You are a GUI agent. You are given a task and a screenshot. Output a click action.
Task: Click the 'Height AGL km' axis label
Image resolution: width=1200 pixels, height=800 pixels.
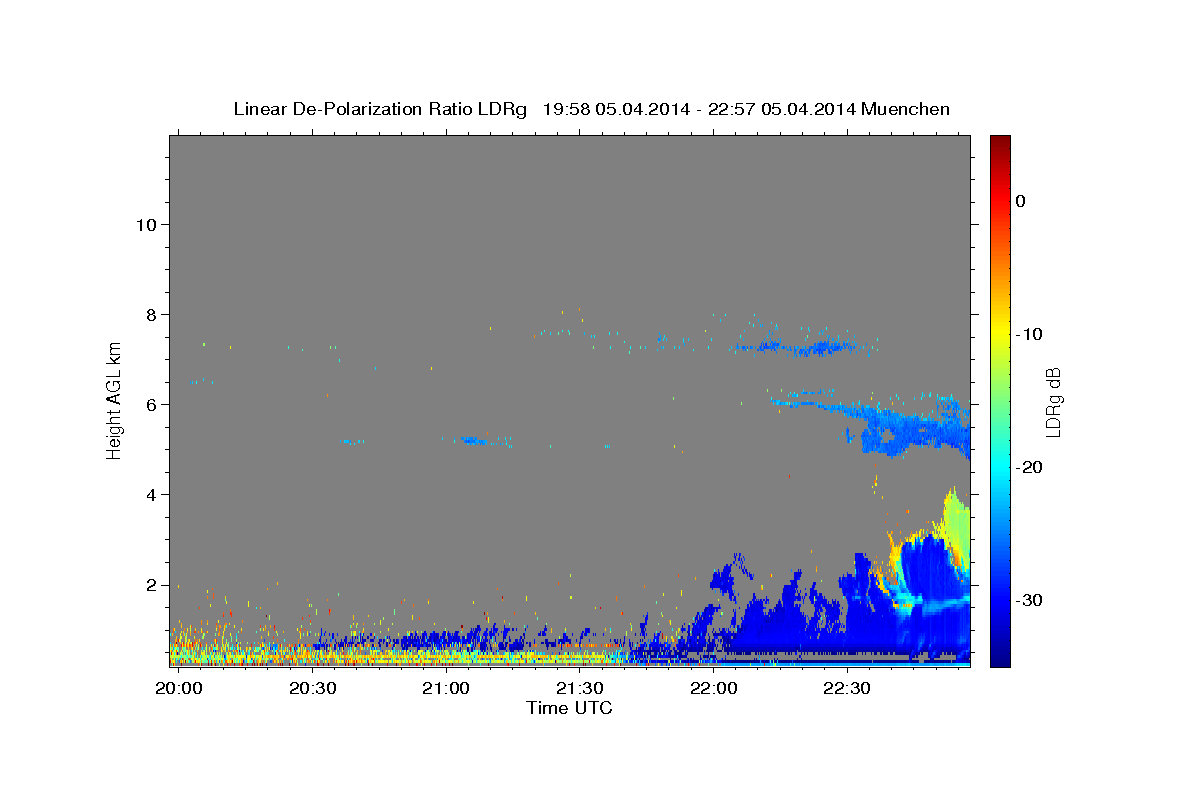[x=115, y=400]
